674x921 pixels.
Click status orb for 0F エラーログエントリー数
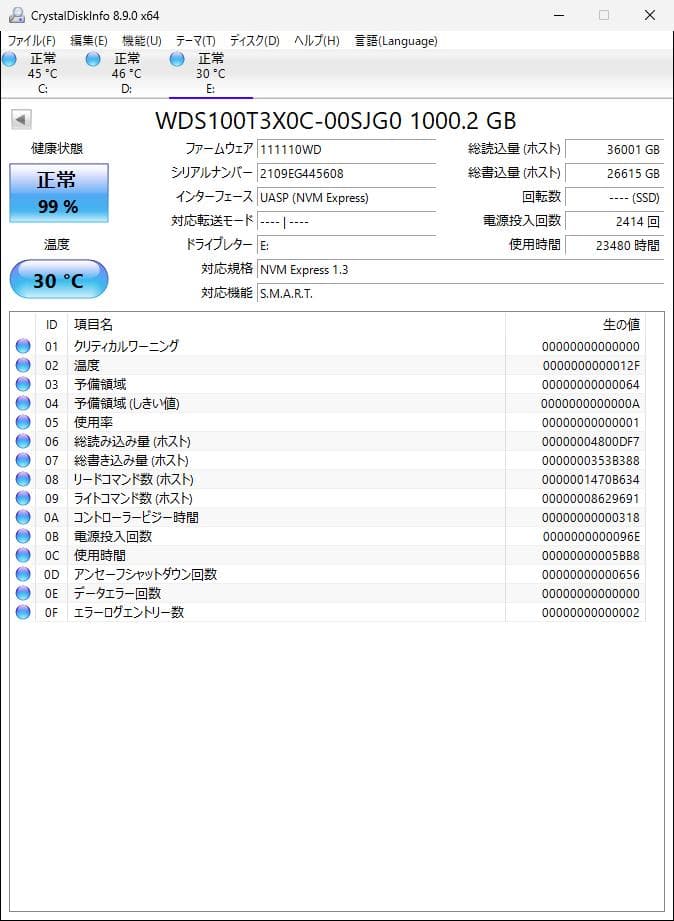[23, 612]
